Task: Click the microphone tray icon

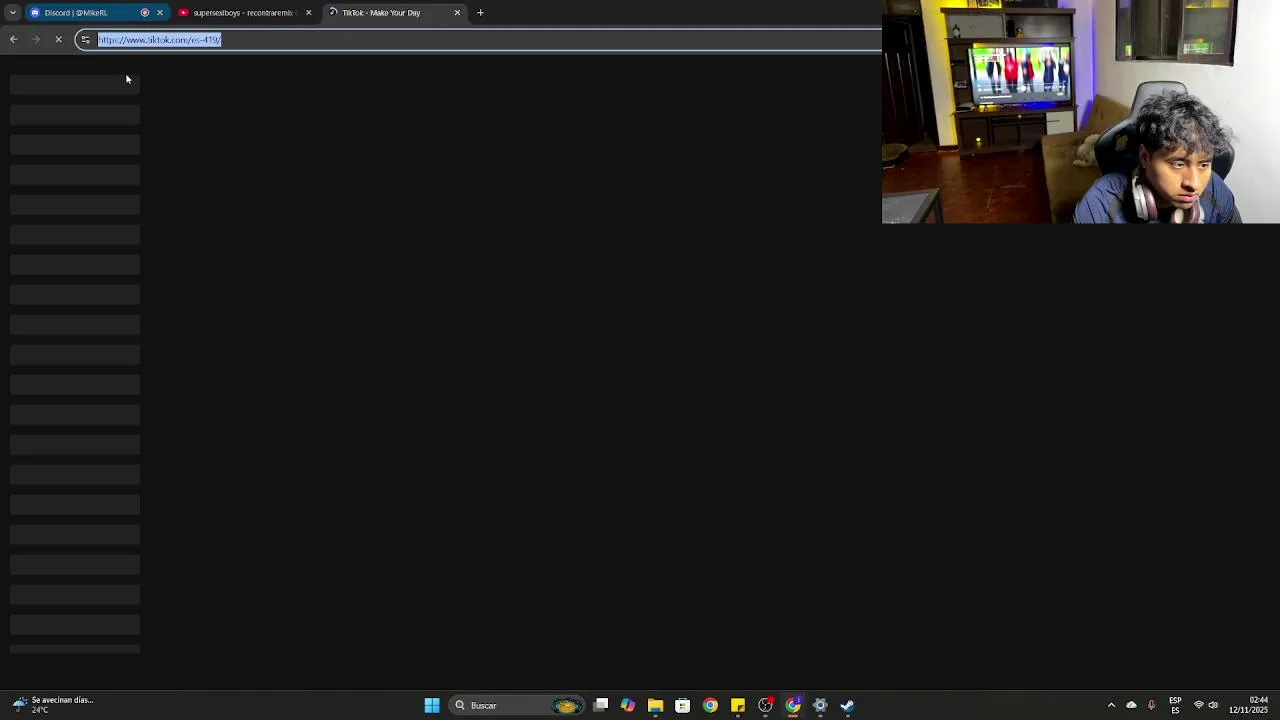Action: tap(1151, 706)
